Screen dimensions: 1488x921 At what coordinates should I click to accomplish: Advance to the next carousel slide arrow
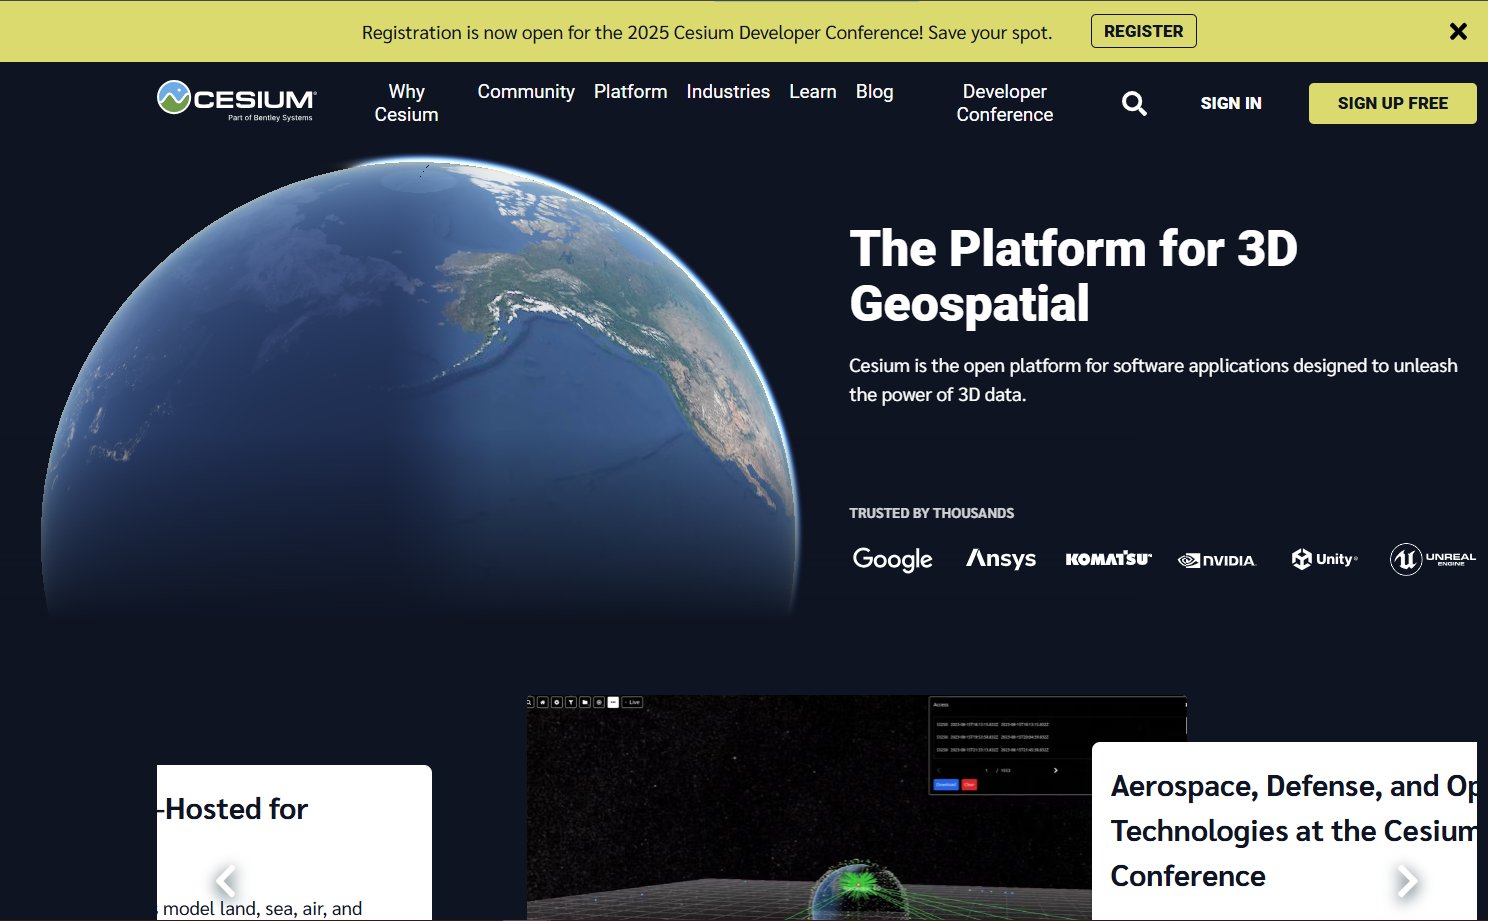click(x=1407, y=881)
